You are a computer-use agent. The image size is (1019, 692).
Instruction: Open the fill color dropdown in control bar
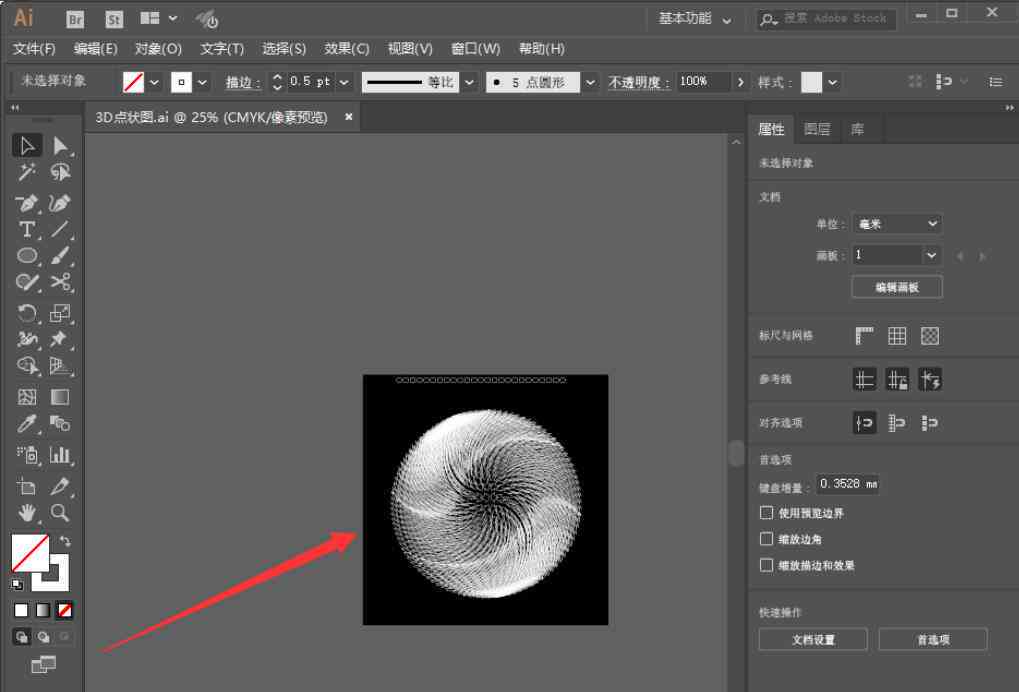click(x=154, y=83)
